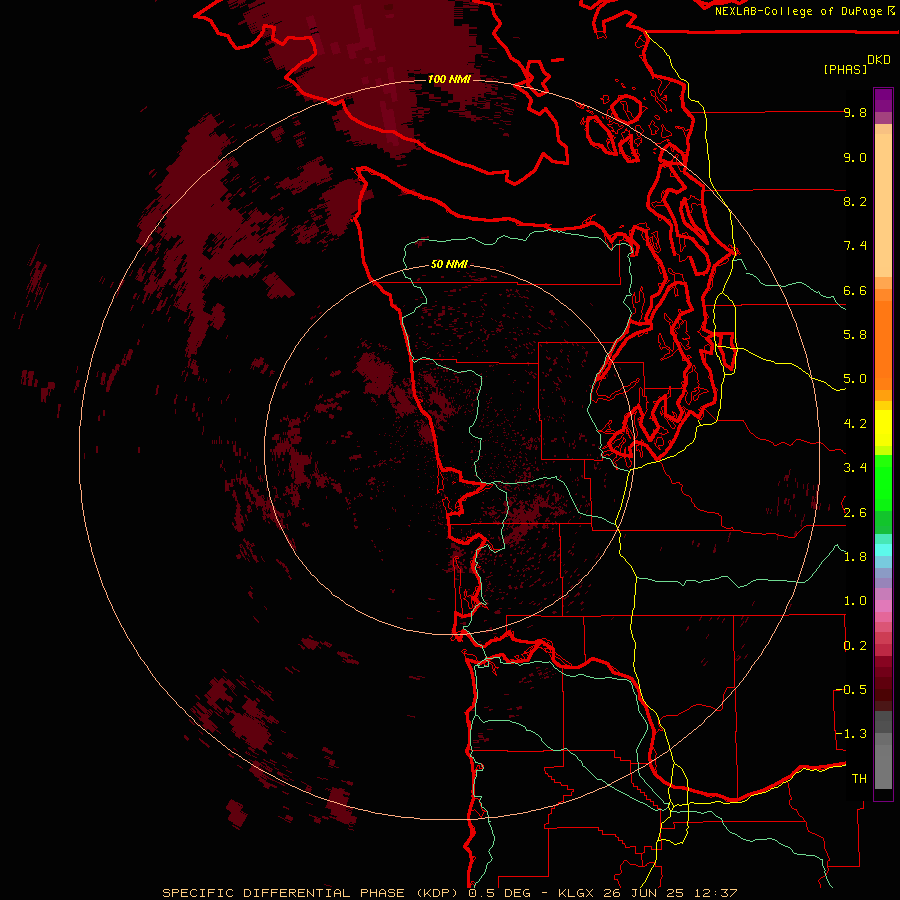
Task: Click the 1.0 scale value
Action: pos(855,601)
